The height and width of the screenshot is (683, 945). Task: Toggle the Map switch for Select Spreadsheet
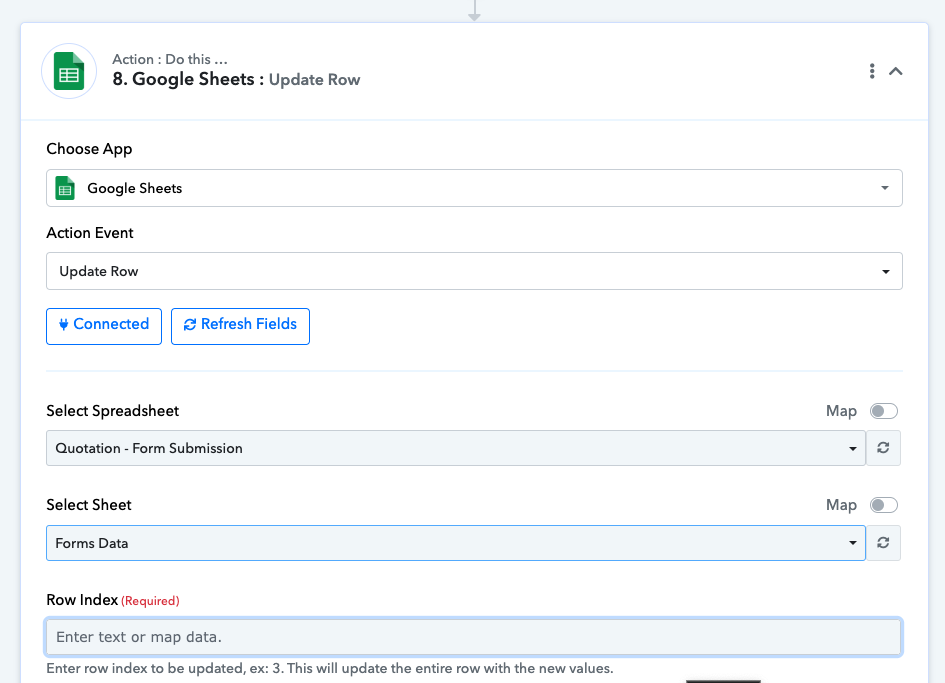(884, 411)
